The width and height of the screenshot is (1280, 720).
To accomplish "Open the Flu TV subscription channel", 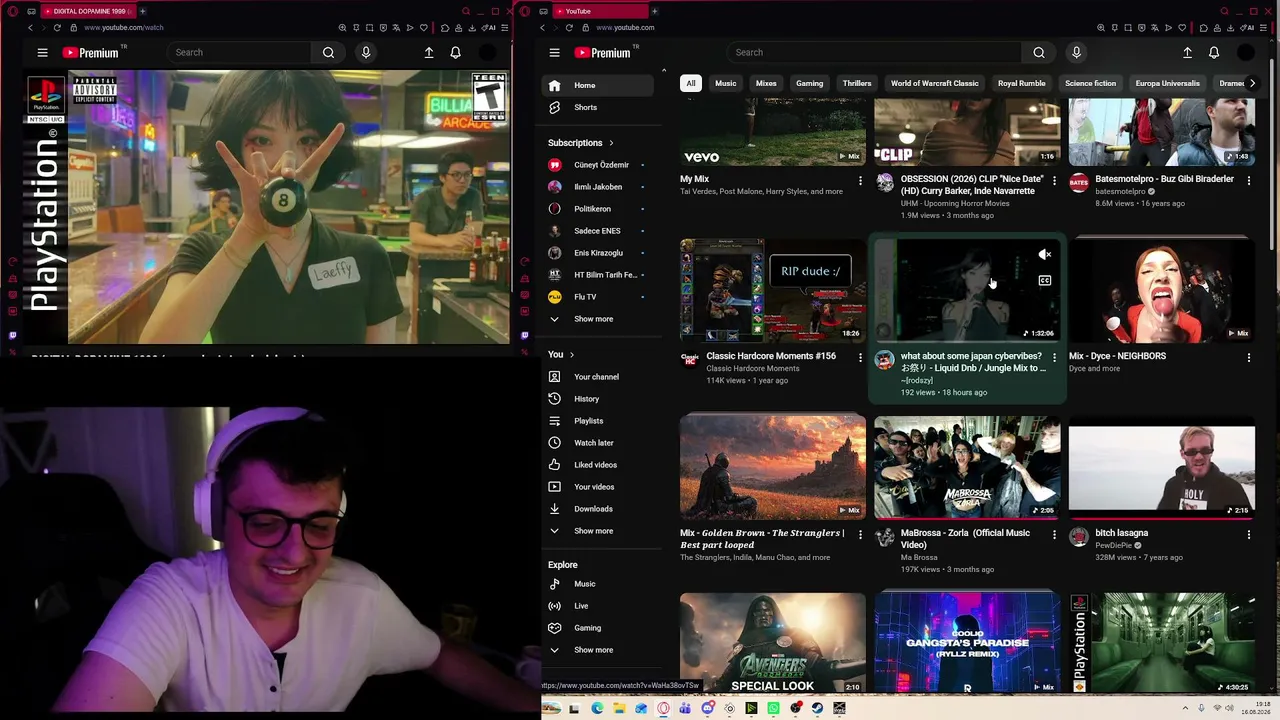I will 598,297.
